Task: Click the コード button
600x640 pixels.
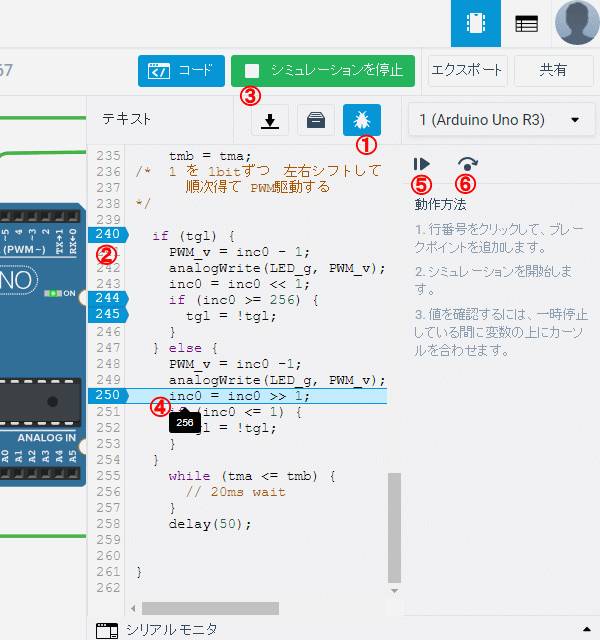Action: (181, 71)
